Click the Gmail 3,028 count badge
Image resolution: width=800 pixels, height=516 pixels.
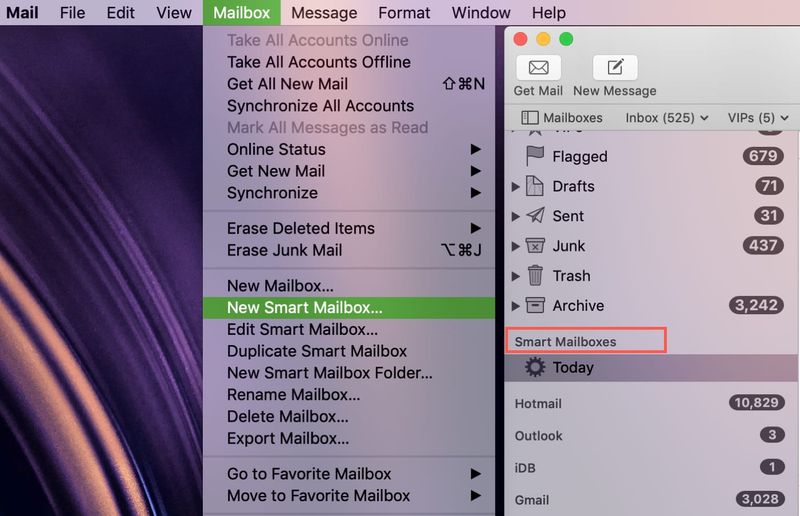[760, 499]
